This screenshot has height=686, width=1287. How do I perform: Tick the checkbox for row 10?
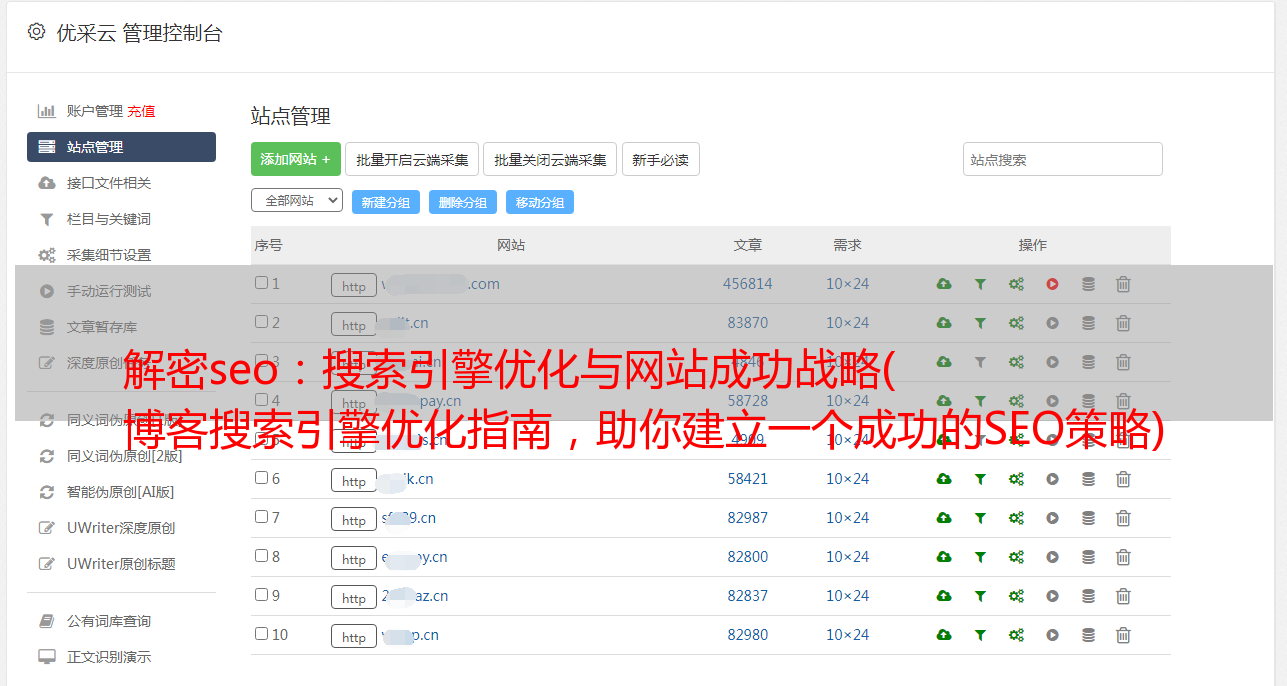pyautogui.click(x=261, y=634)
